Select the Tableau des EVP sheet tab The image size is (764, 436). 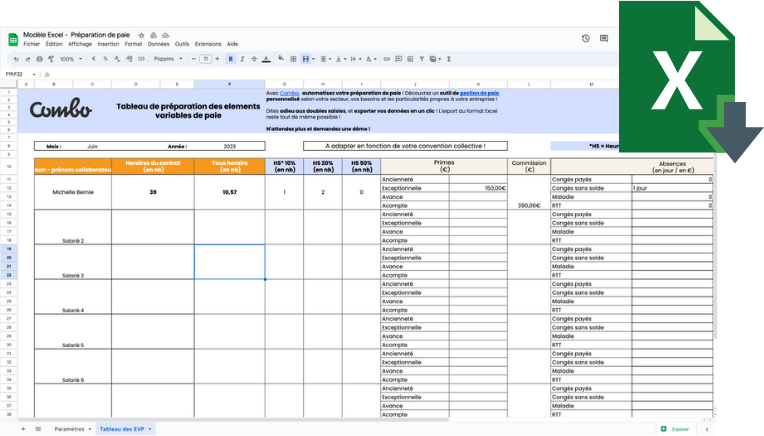[125, 429]
